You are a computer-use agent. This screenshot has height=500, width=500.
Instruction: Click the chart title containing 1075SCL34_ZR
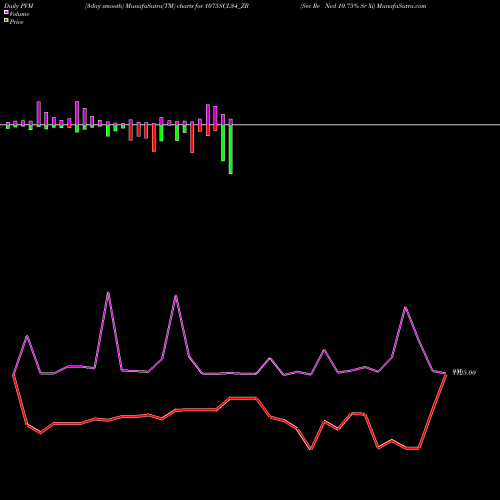click(x=167, y=6)
